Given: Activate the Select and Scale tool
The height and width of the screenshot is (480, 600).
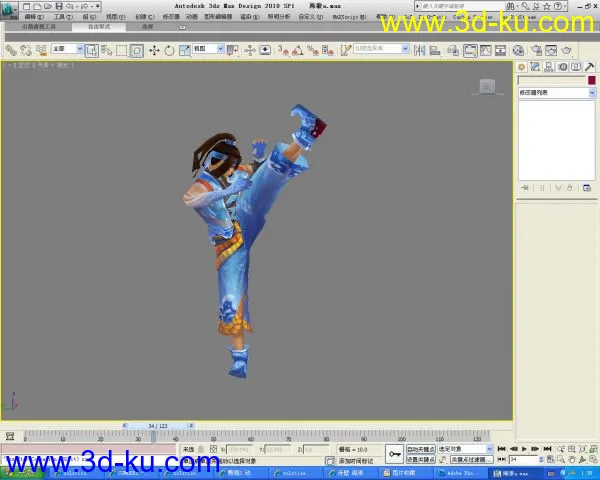Looking at the screenshot, I should coord(184,51).
